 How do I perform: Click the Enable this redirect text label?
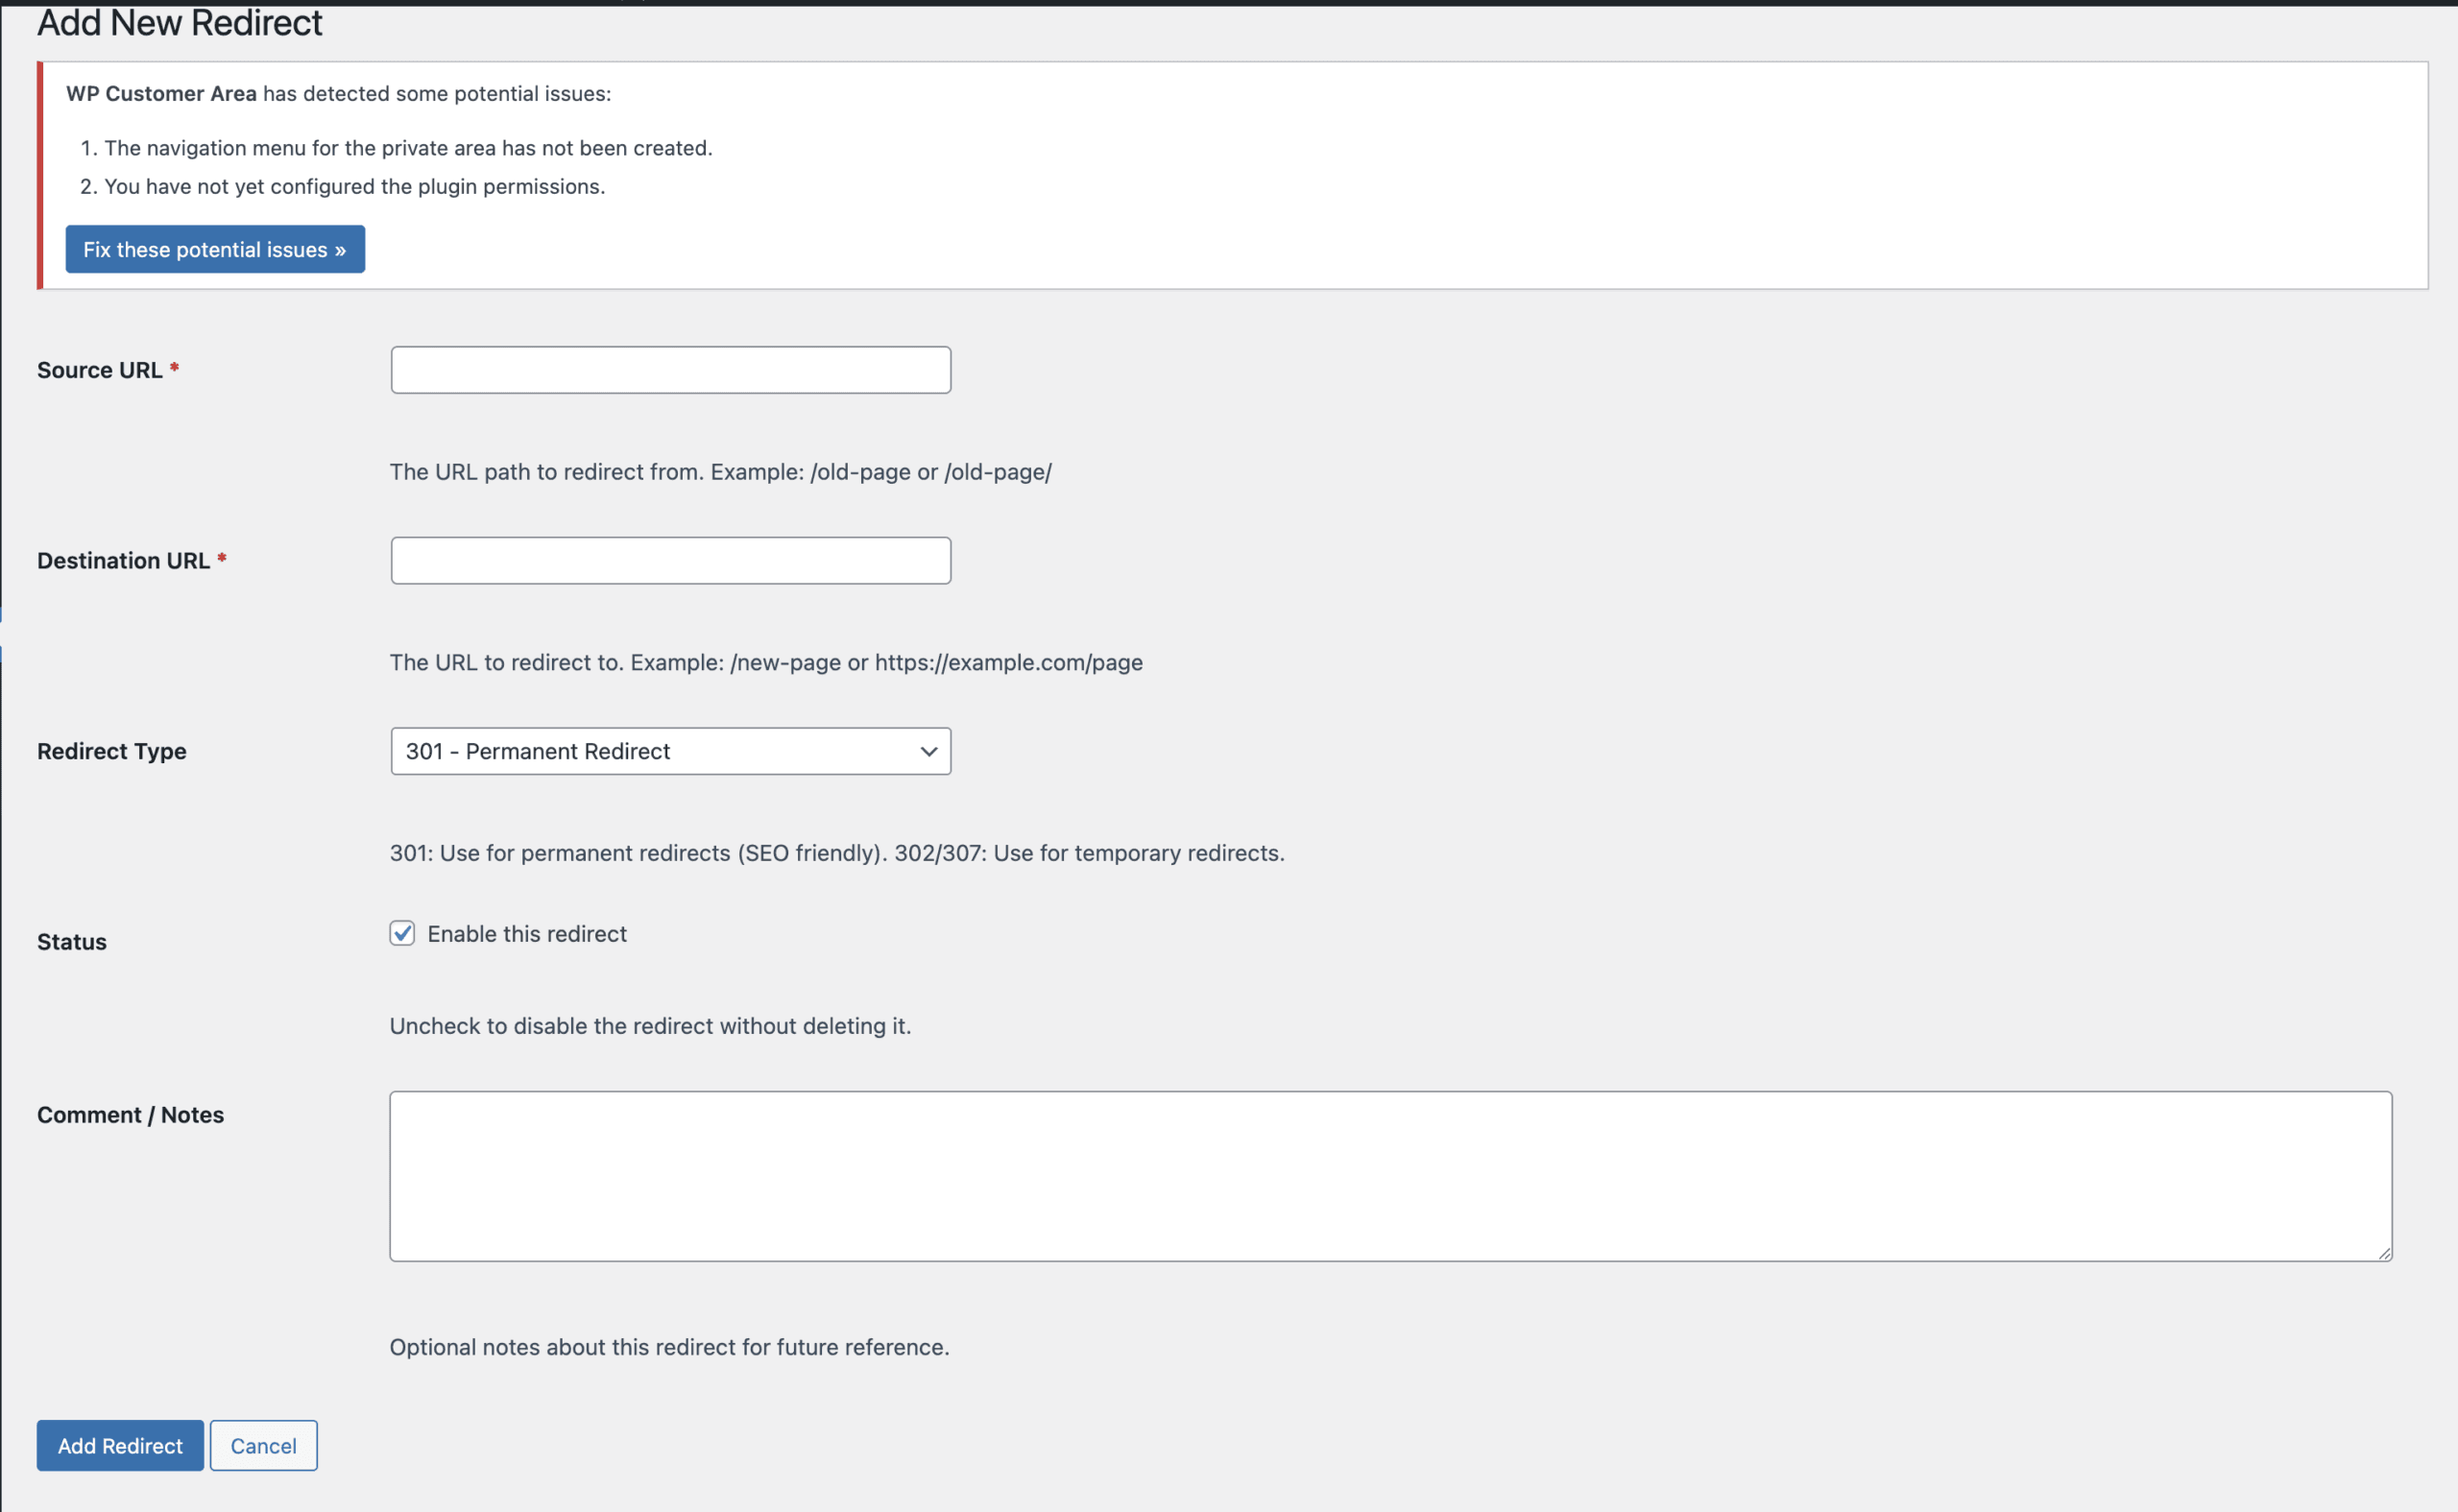click(x=527, y=933)
